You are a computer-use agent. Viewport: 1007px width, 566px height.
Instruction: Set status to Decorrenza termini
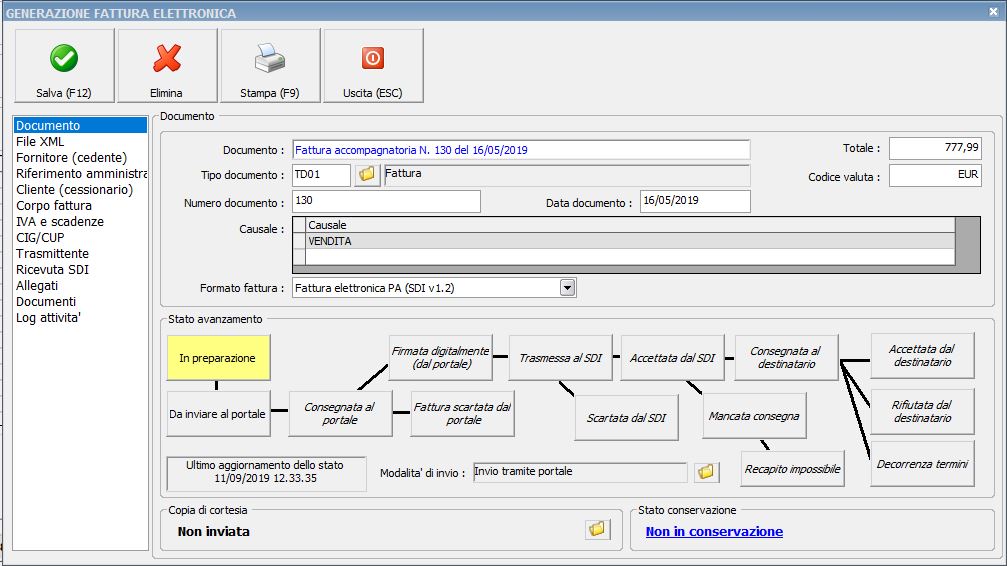[x=922, y=464]
